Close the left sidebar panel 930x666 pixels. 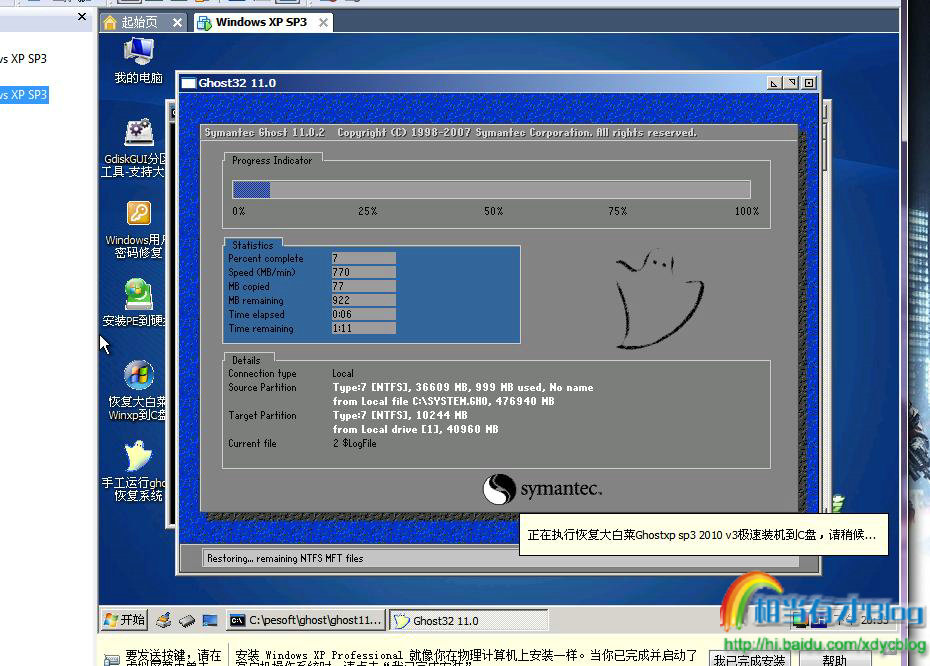tap(82, 17)
